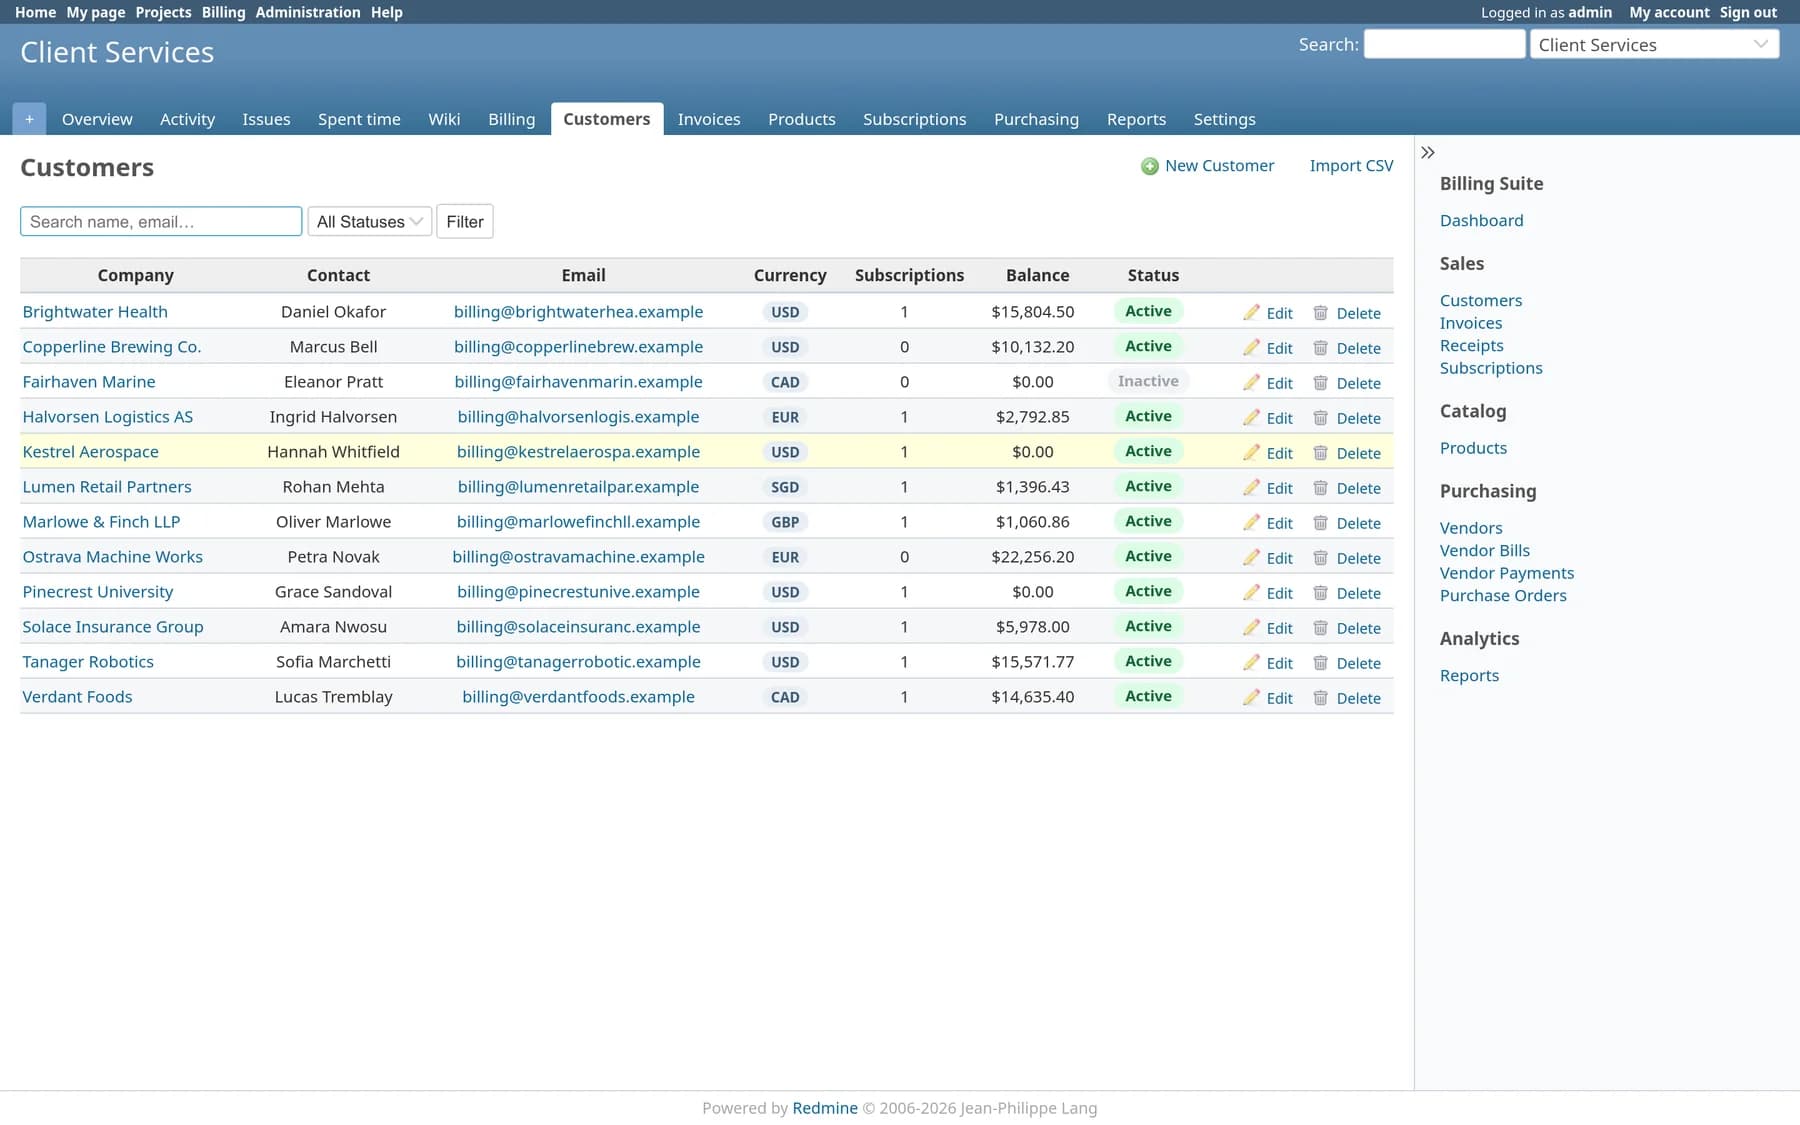The height and width of the screenshot is (1125, 1800).
Task: Click the Filter button
Action: pos(465,222)
